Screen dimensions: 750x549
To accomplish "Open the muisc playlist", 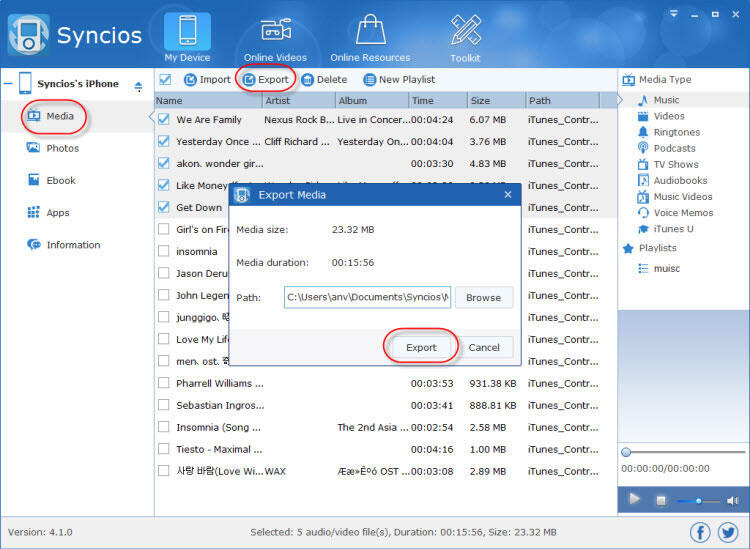I will click(659, 268).
